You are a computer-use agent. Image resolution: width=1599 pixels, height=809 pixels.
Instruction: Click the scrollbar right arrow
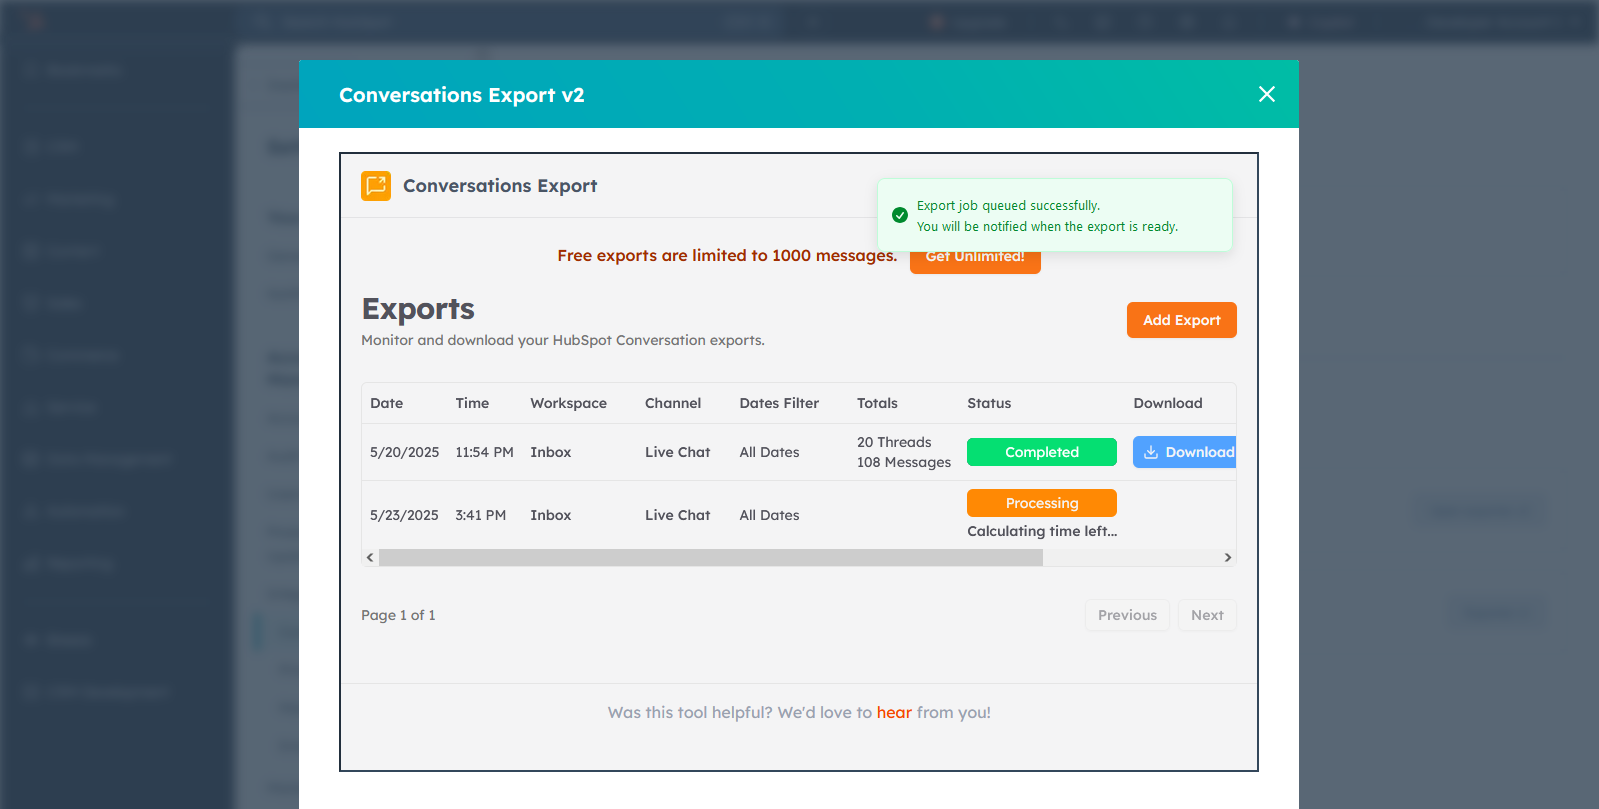point(1228,558)
